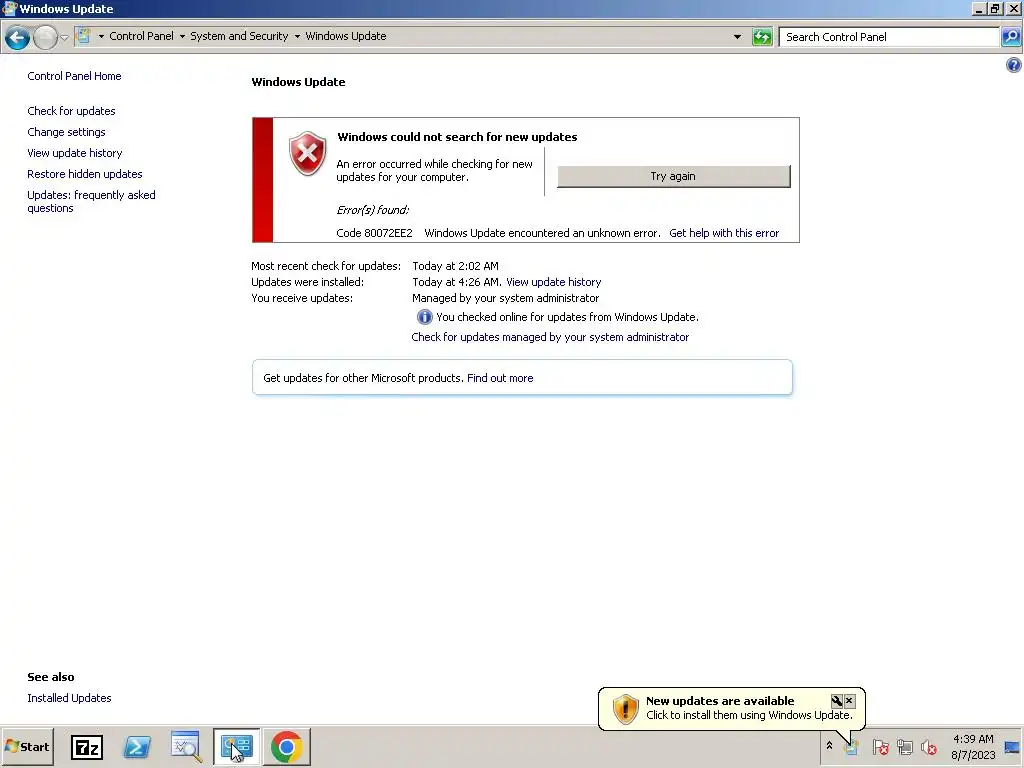Launch 7-Zip from the taskbar
This screenshot has height=768, width=1024.
pos(87,747)
